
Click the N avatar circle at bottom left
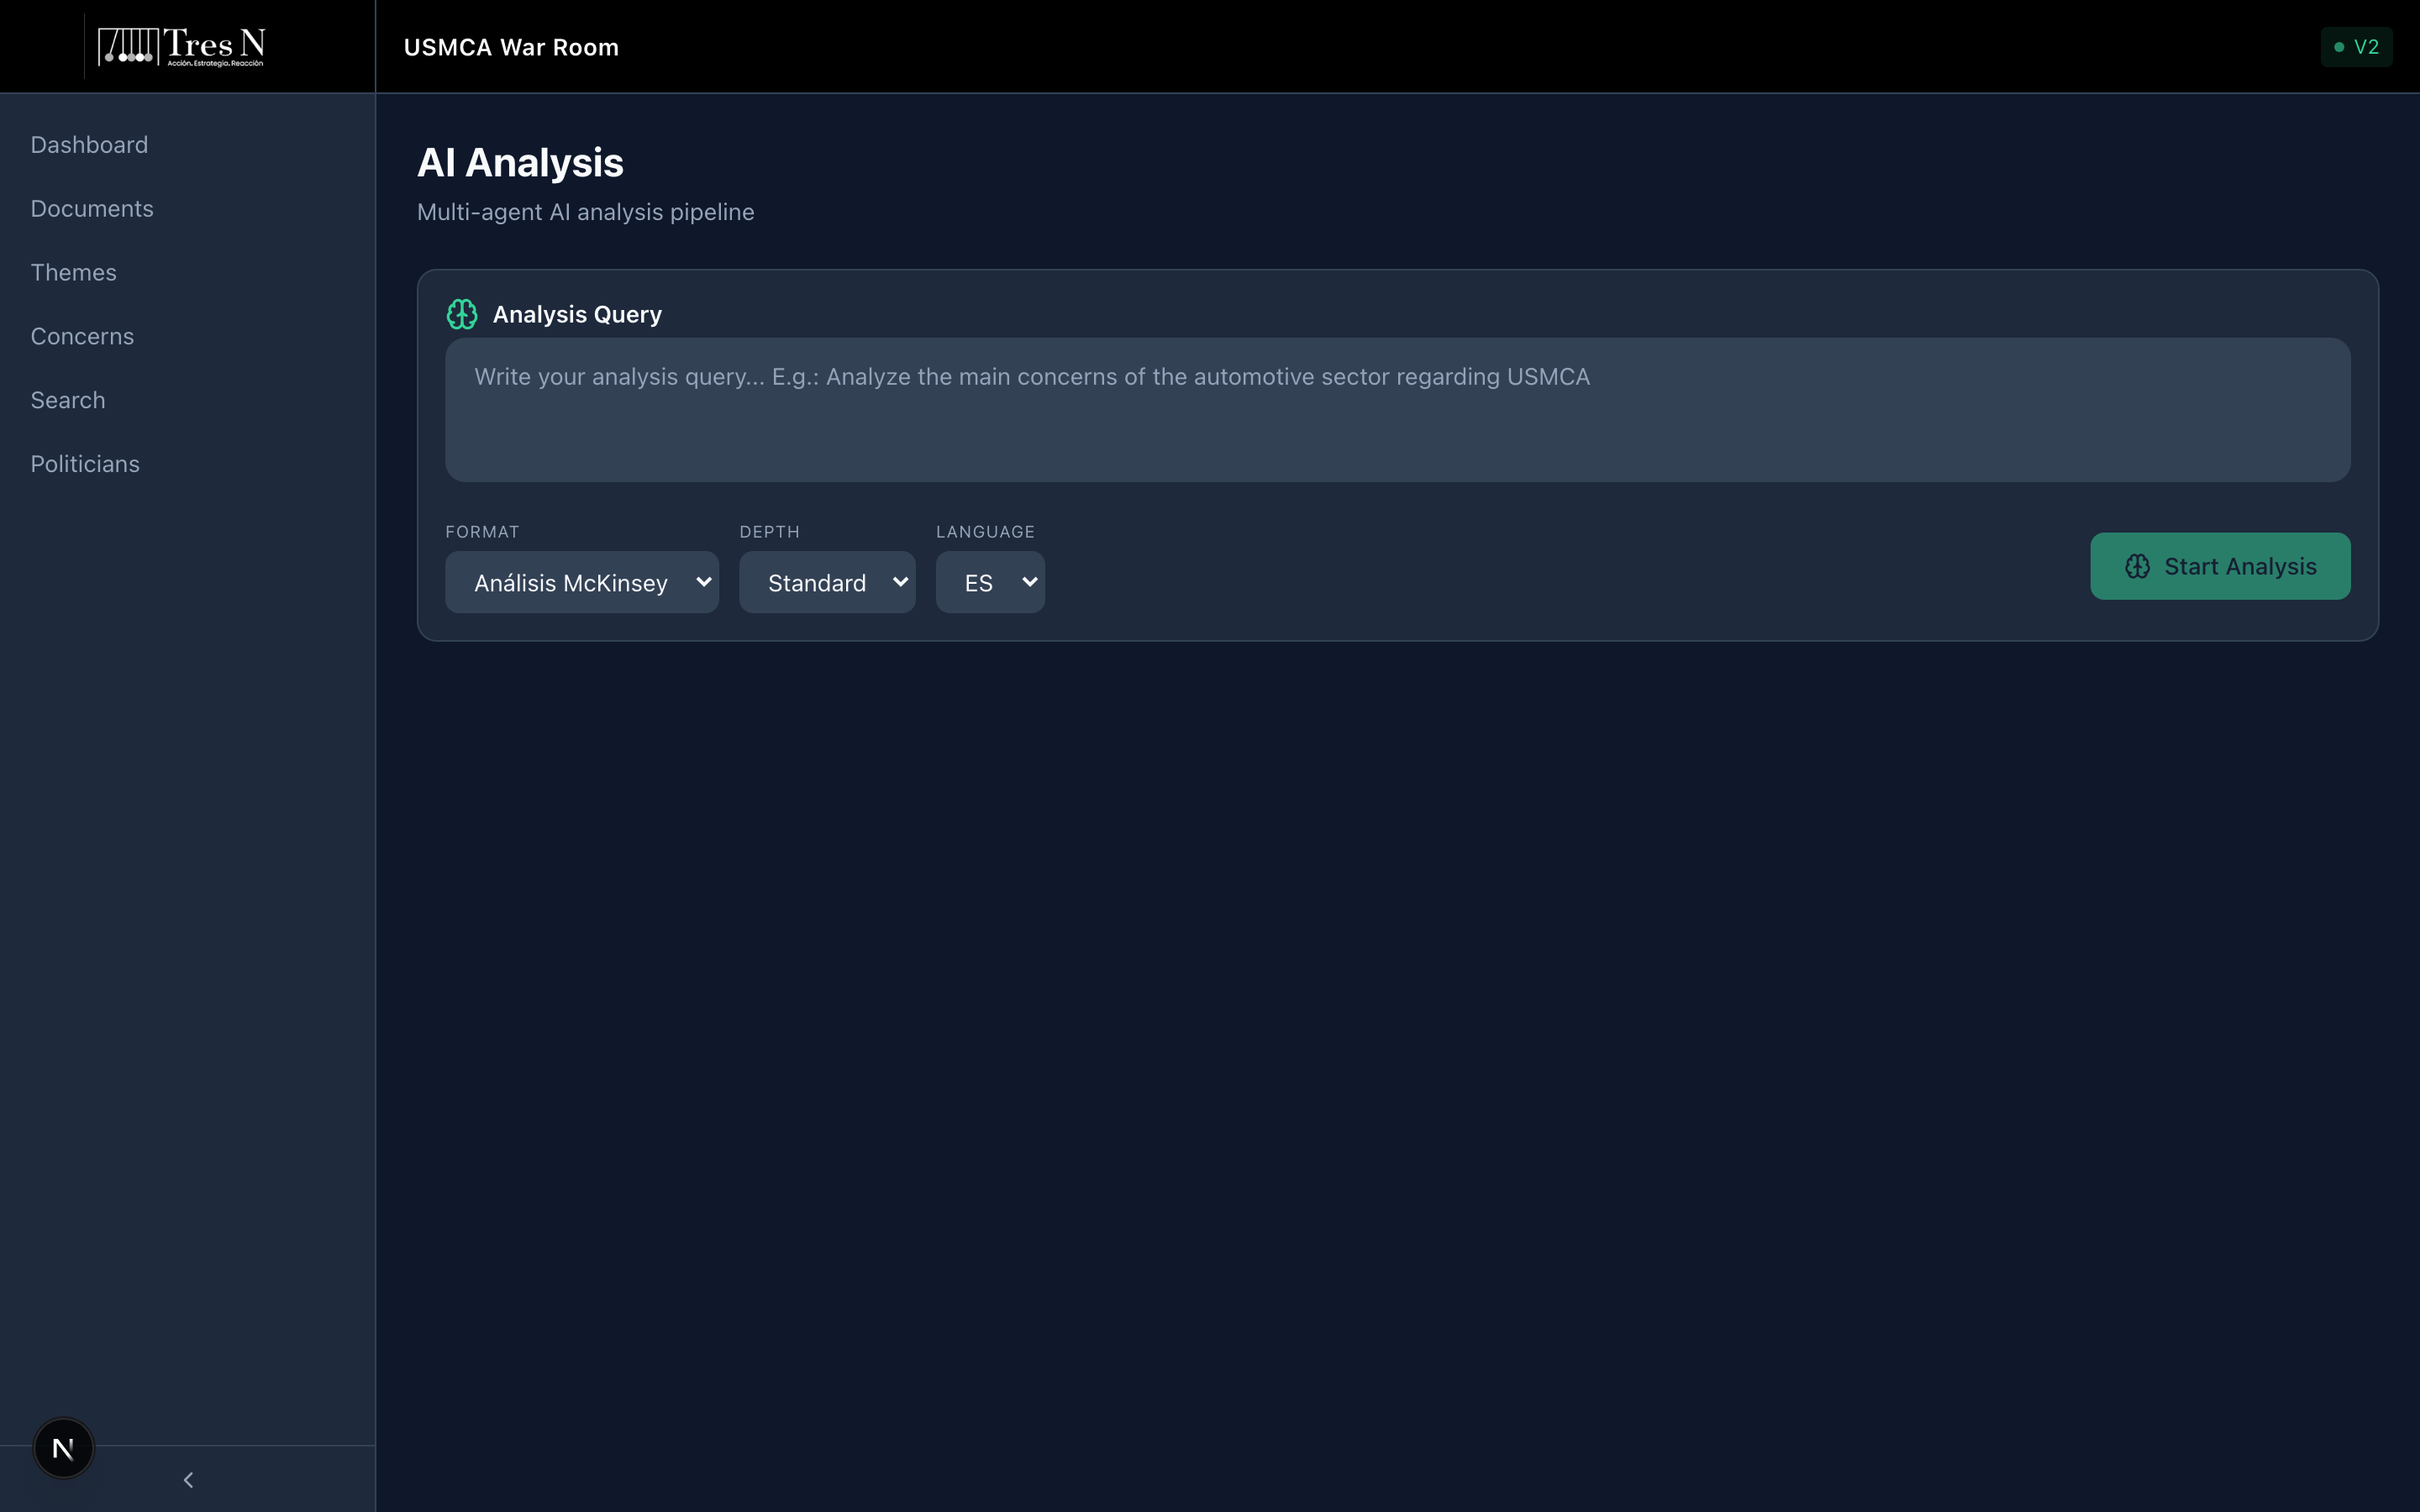(63, 1447)
